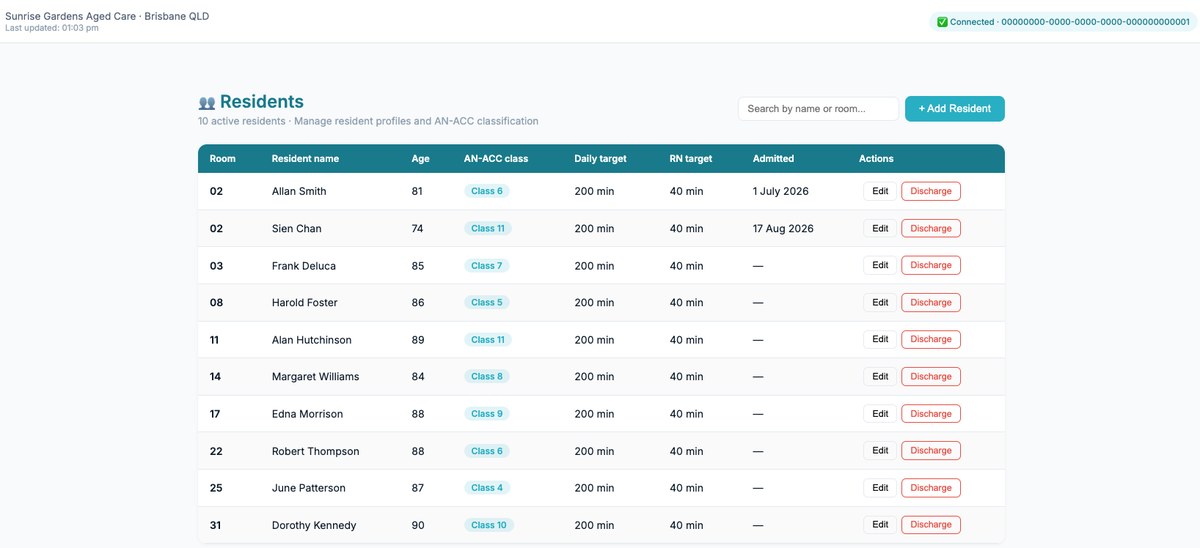Select the name Margaret Williams
The image size is (1200, 548).
point(316,377)
